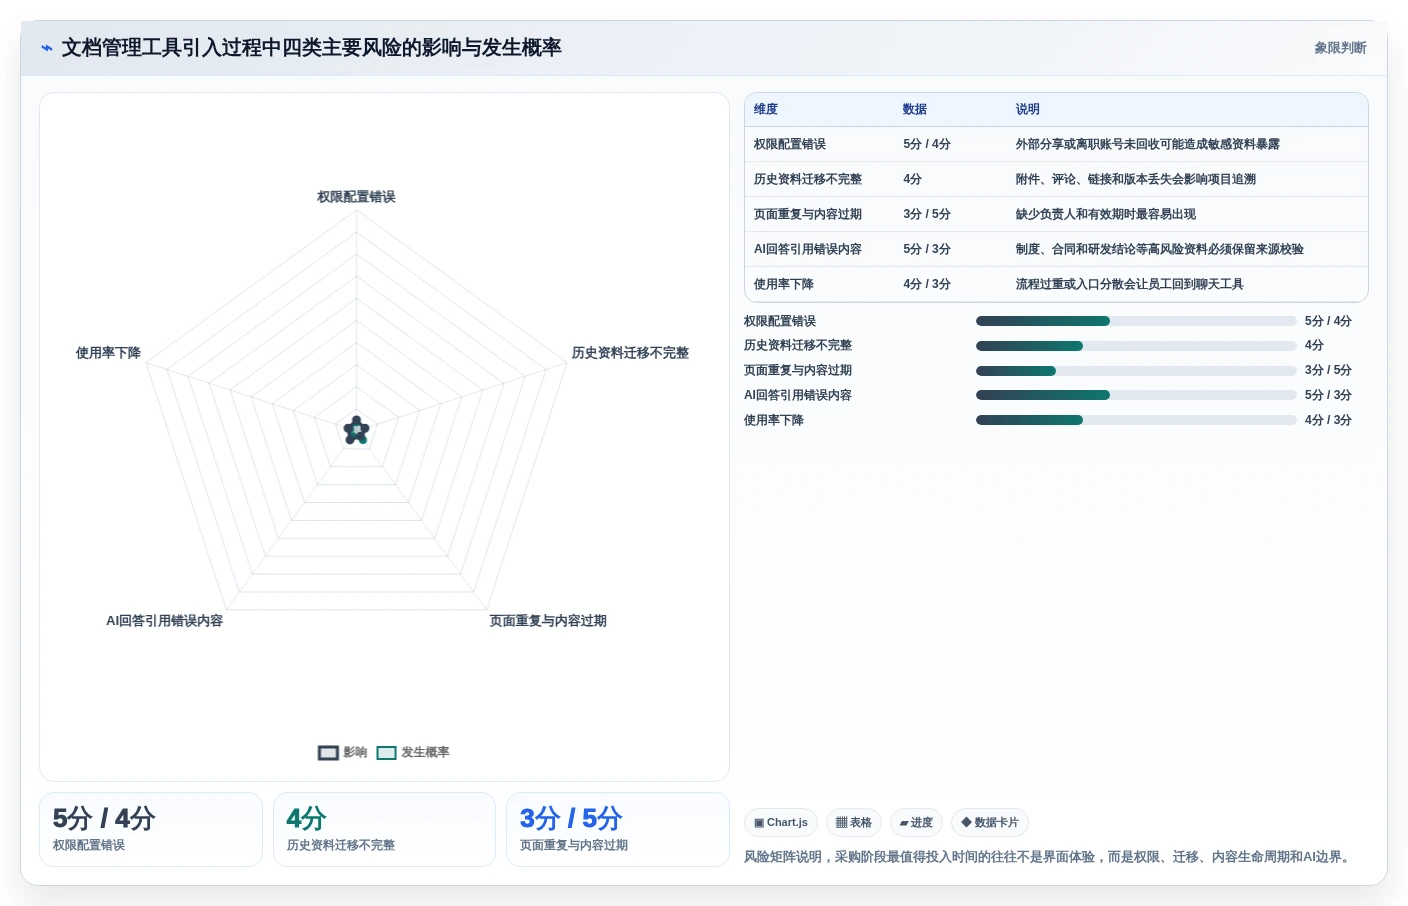Select AI回答引用错误内容 table row name
The height and width of the screenshot is (906, 1408).
(x=808, y=249)
